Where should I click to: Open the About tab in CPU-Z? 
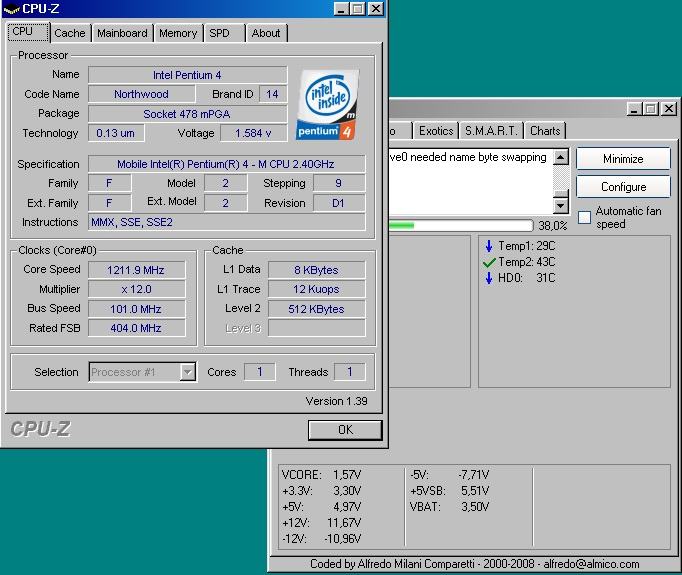pyautogui.click(x=266, y=33)
